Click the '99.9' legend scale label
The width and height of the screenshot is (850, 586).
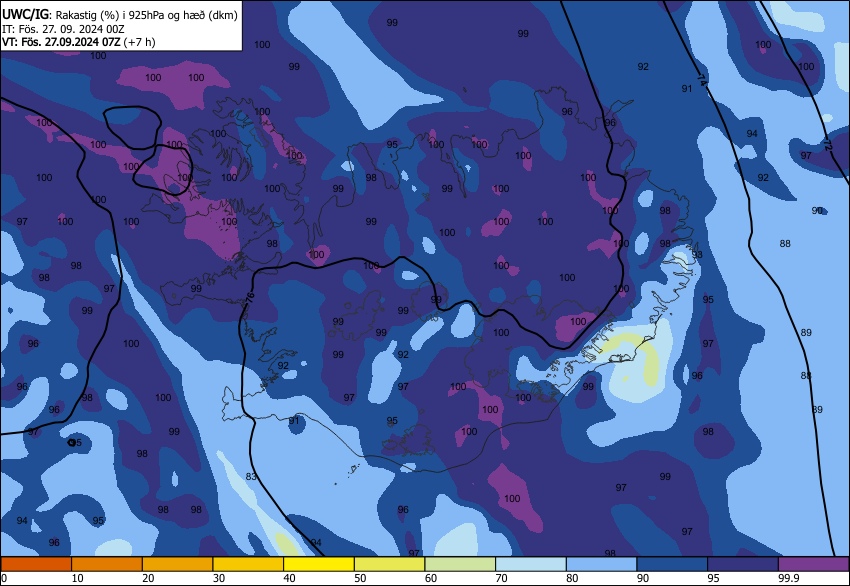point(789,578)
